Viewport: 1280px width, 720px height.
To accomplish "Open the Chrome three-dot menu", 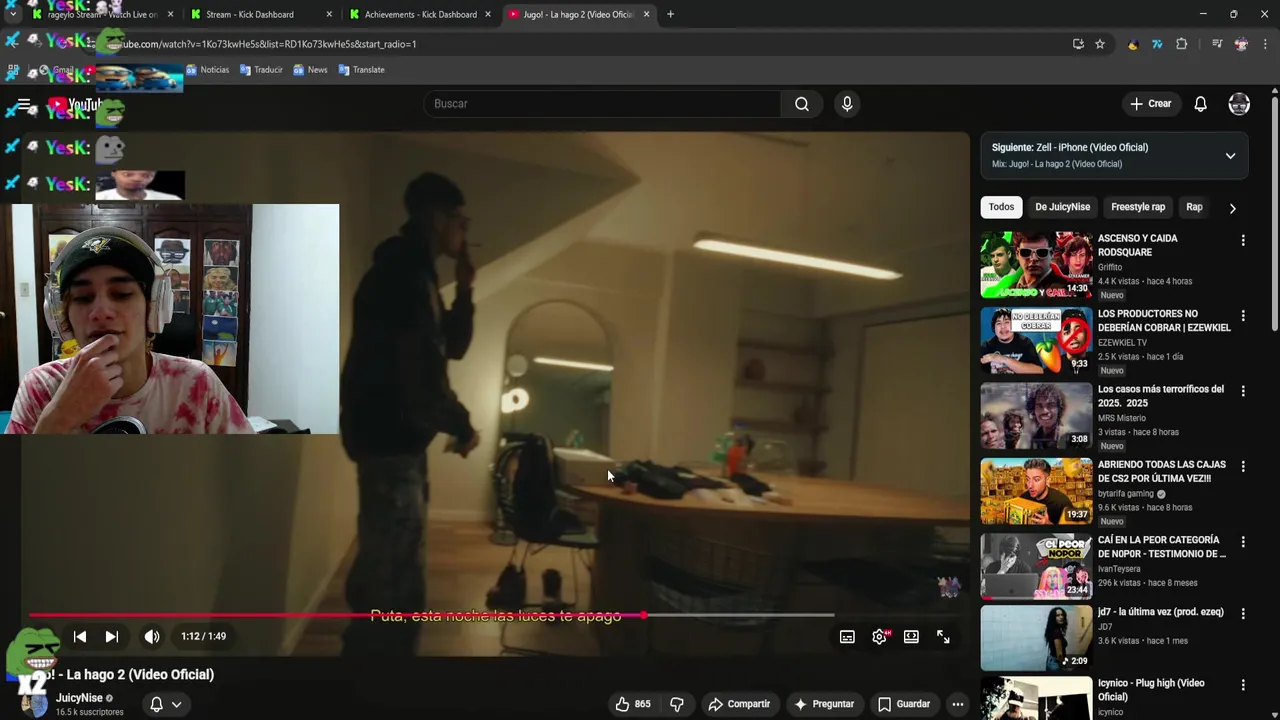I will coord(1265,44).
